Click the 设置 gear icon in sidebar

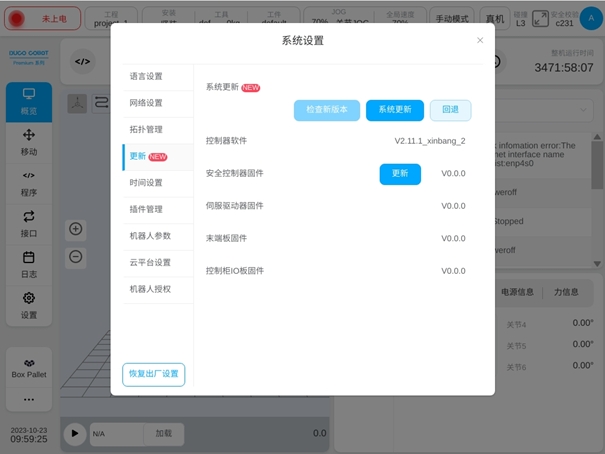coord(29,304)
